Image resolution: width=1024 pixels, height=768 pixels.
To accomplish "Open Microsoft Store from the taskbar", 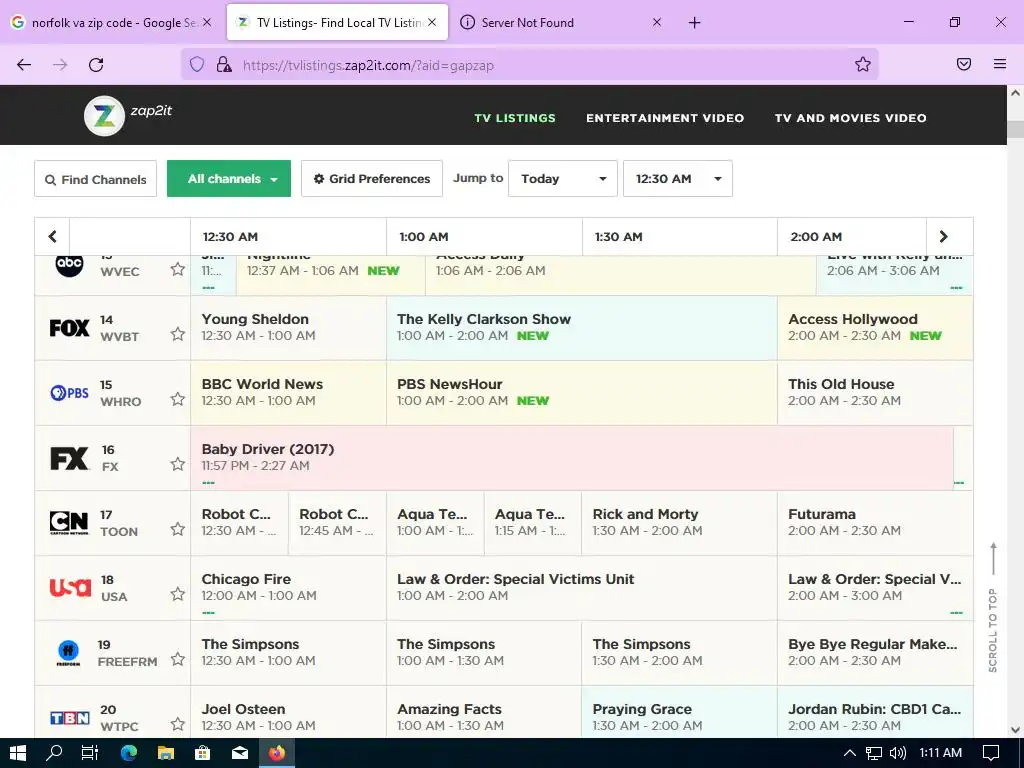I will point(202,753).
